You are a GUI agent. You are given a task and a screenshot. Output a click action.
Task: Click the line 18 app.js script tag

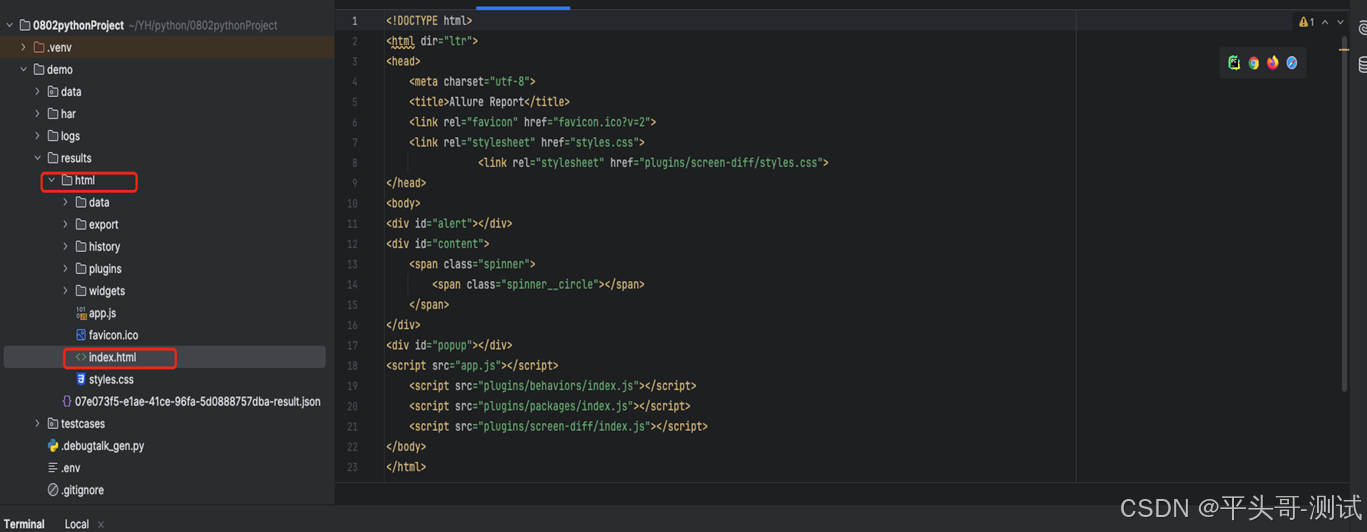point(472,365)
